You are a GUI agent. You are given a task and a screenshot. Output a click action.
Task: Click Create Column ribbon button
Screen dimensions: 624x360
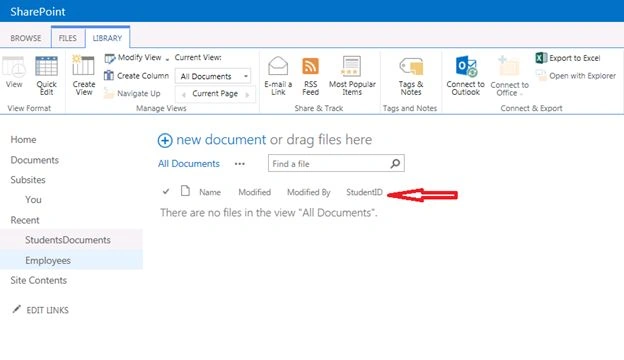tap(136, 76)
